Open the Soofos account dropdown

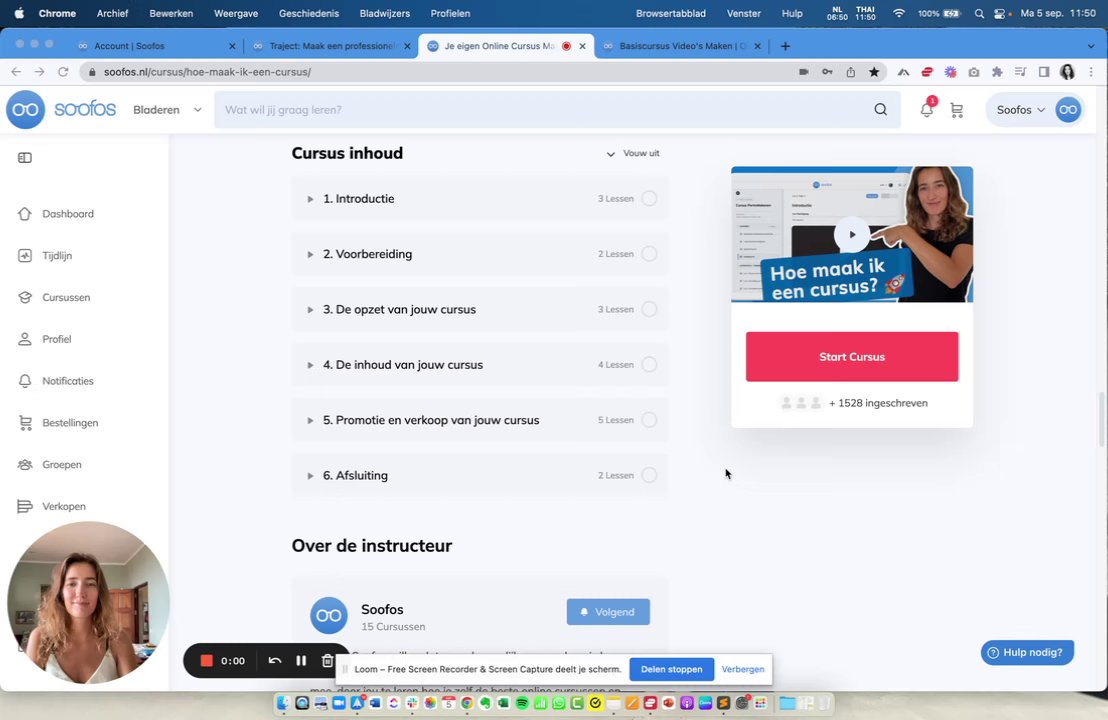point(1020,110)
